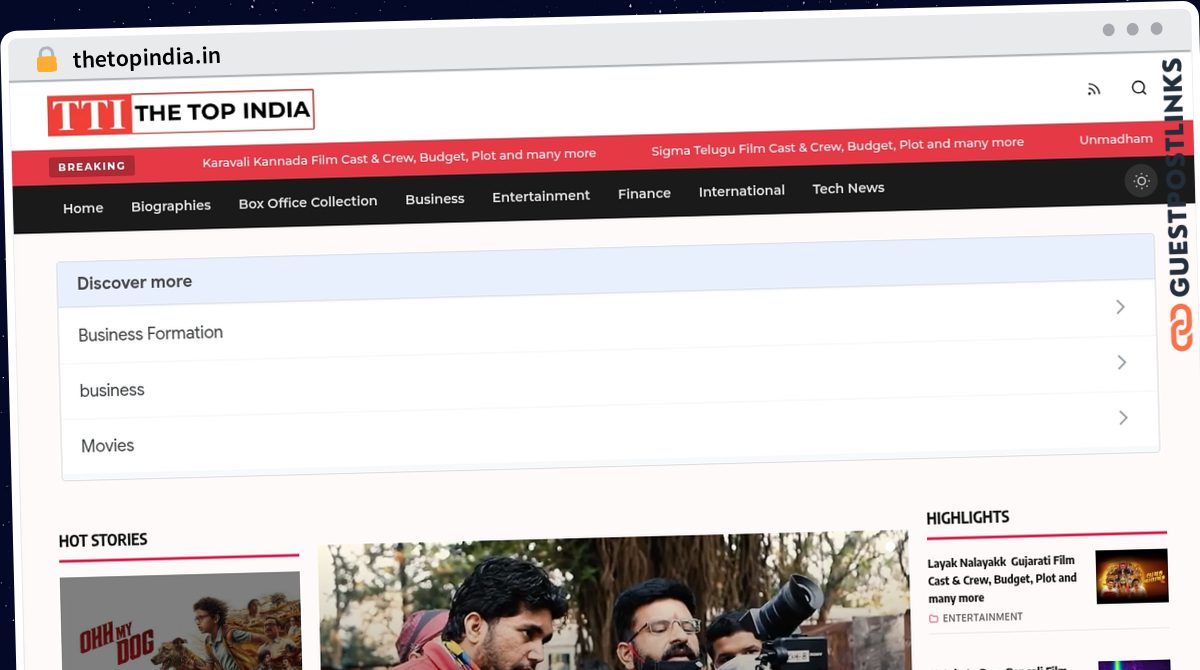Click the Discover more heading
Viewport: 1200px width, 670px height.
point(134,282)
